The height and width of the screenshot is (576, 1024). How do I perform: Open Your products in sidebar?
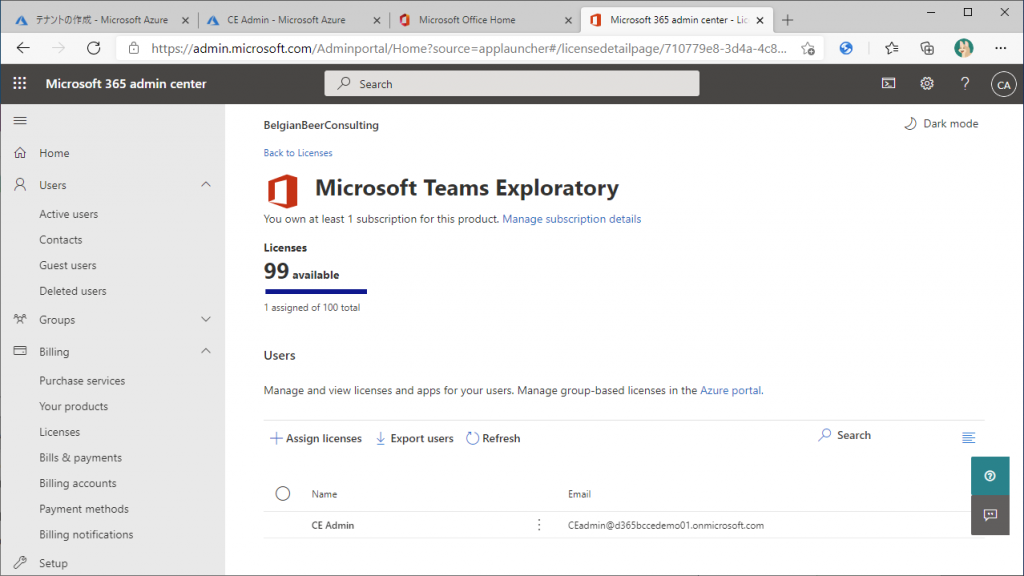(x=74, y=406)
